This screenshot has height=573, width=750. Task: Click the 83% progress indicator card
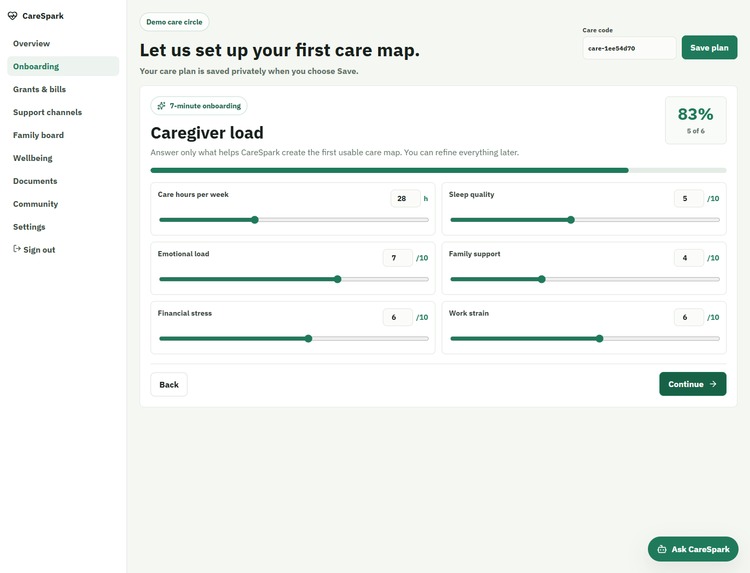click(695, 120)
